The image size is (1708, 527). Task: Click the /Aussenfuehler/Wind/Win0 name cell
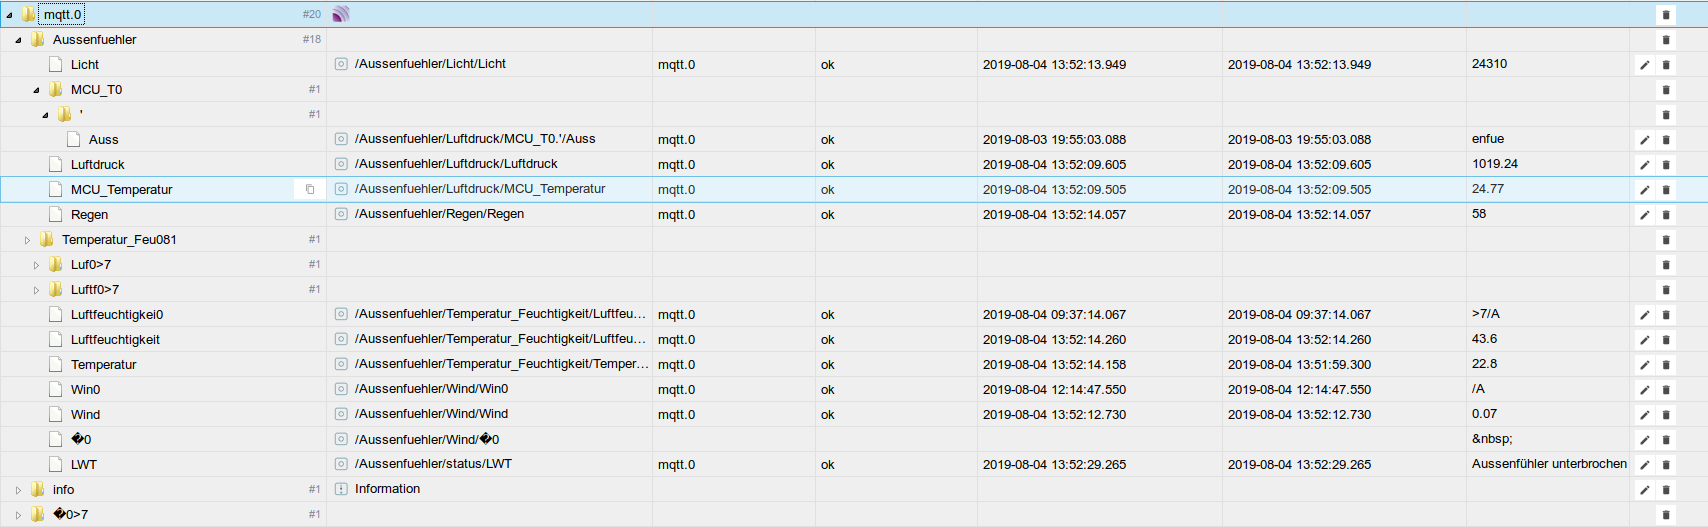431,389
